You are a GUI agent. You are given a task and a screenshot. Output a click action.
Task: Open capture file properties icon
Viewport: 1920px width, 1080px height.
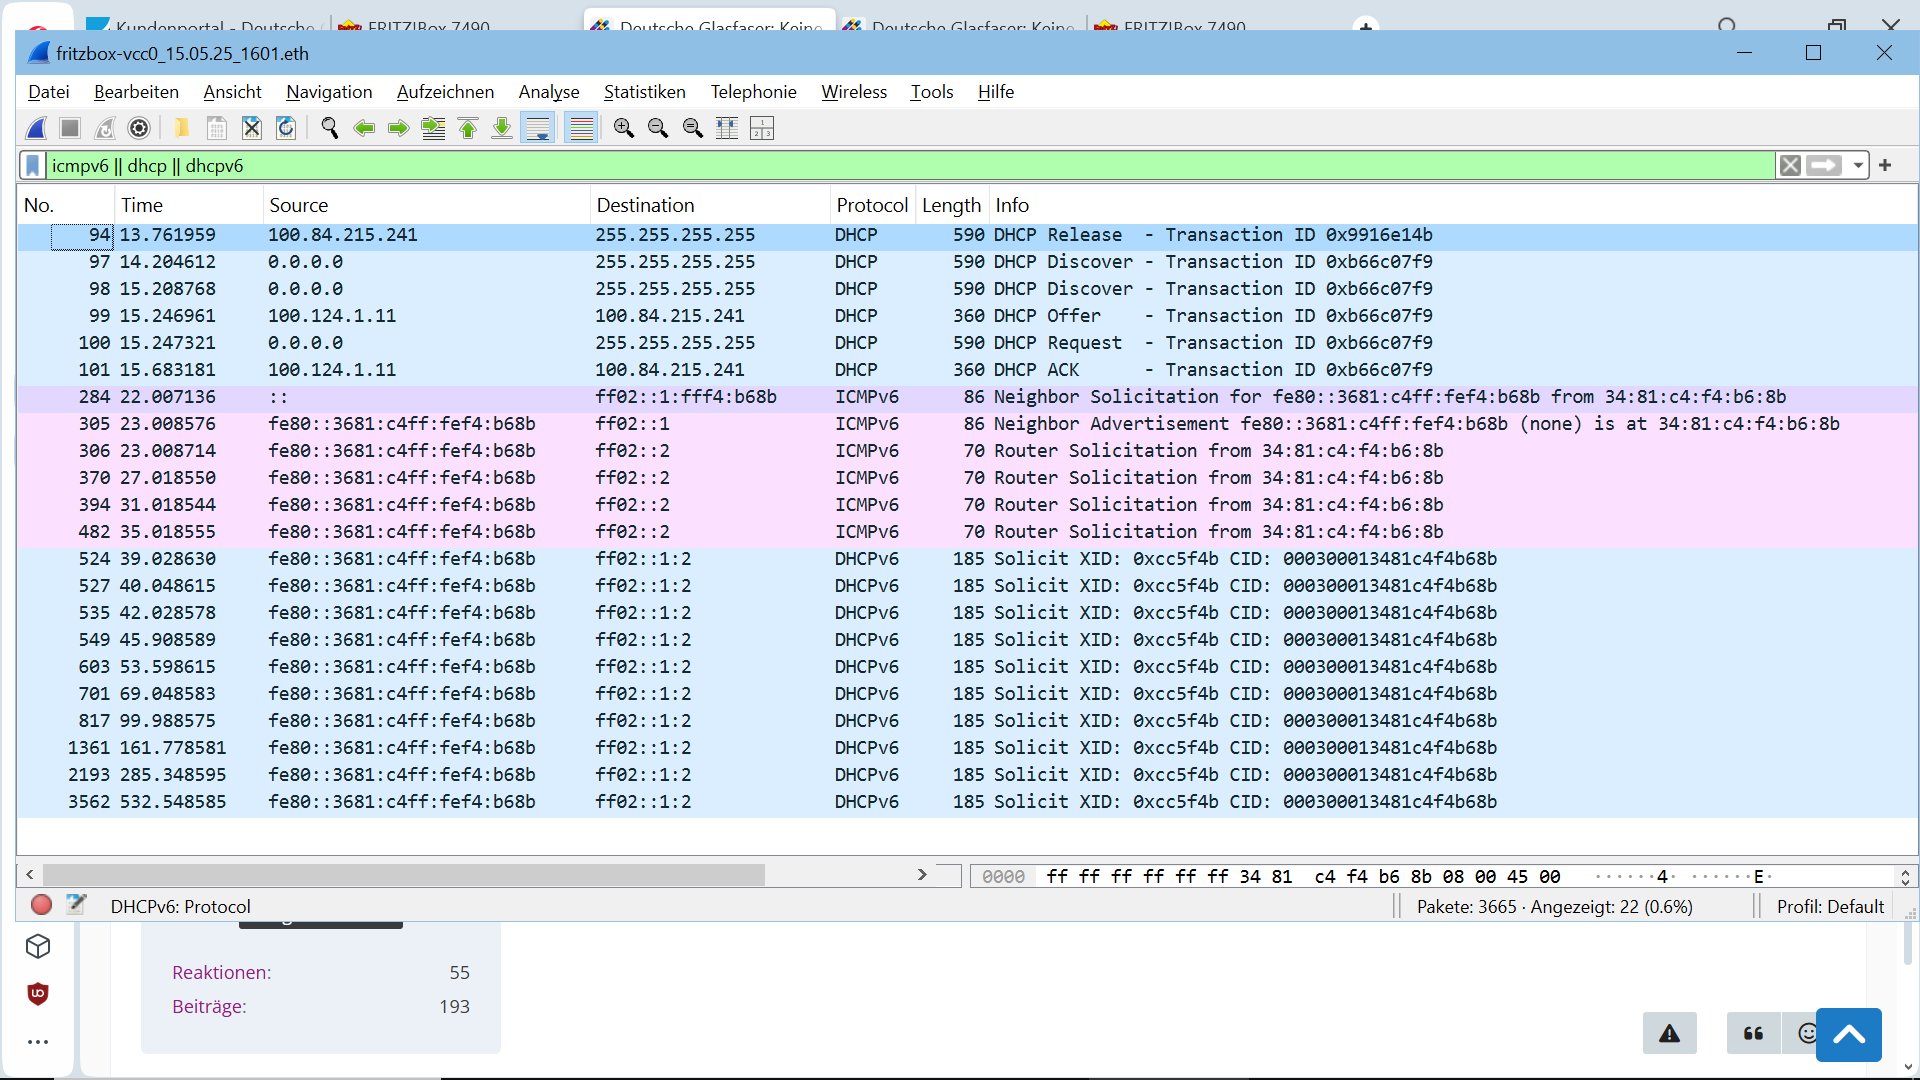click(76, 905)
